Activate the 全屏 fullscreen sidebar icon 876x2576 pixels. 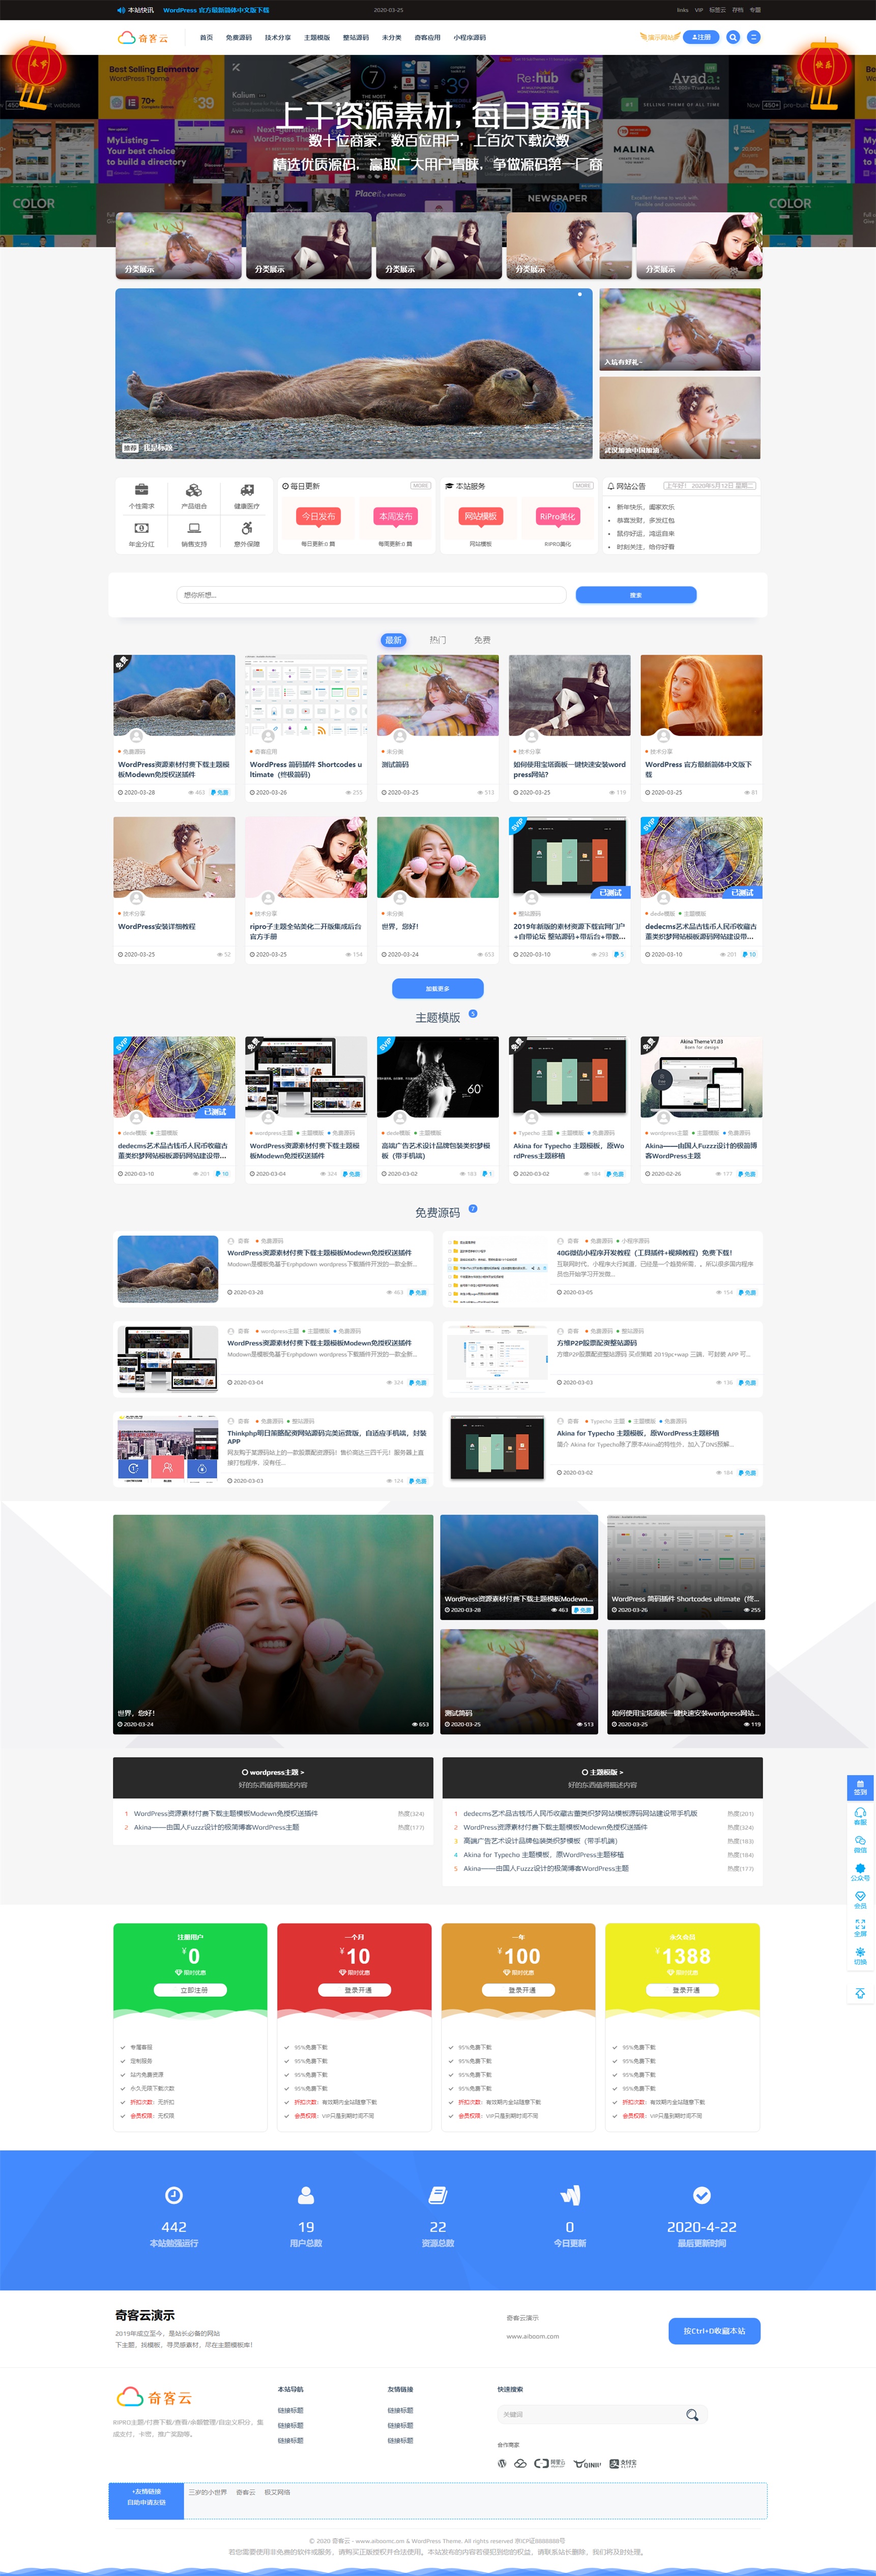[x=860, y=1928]
